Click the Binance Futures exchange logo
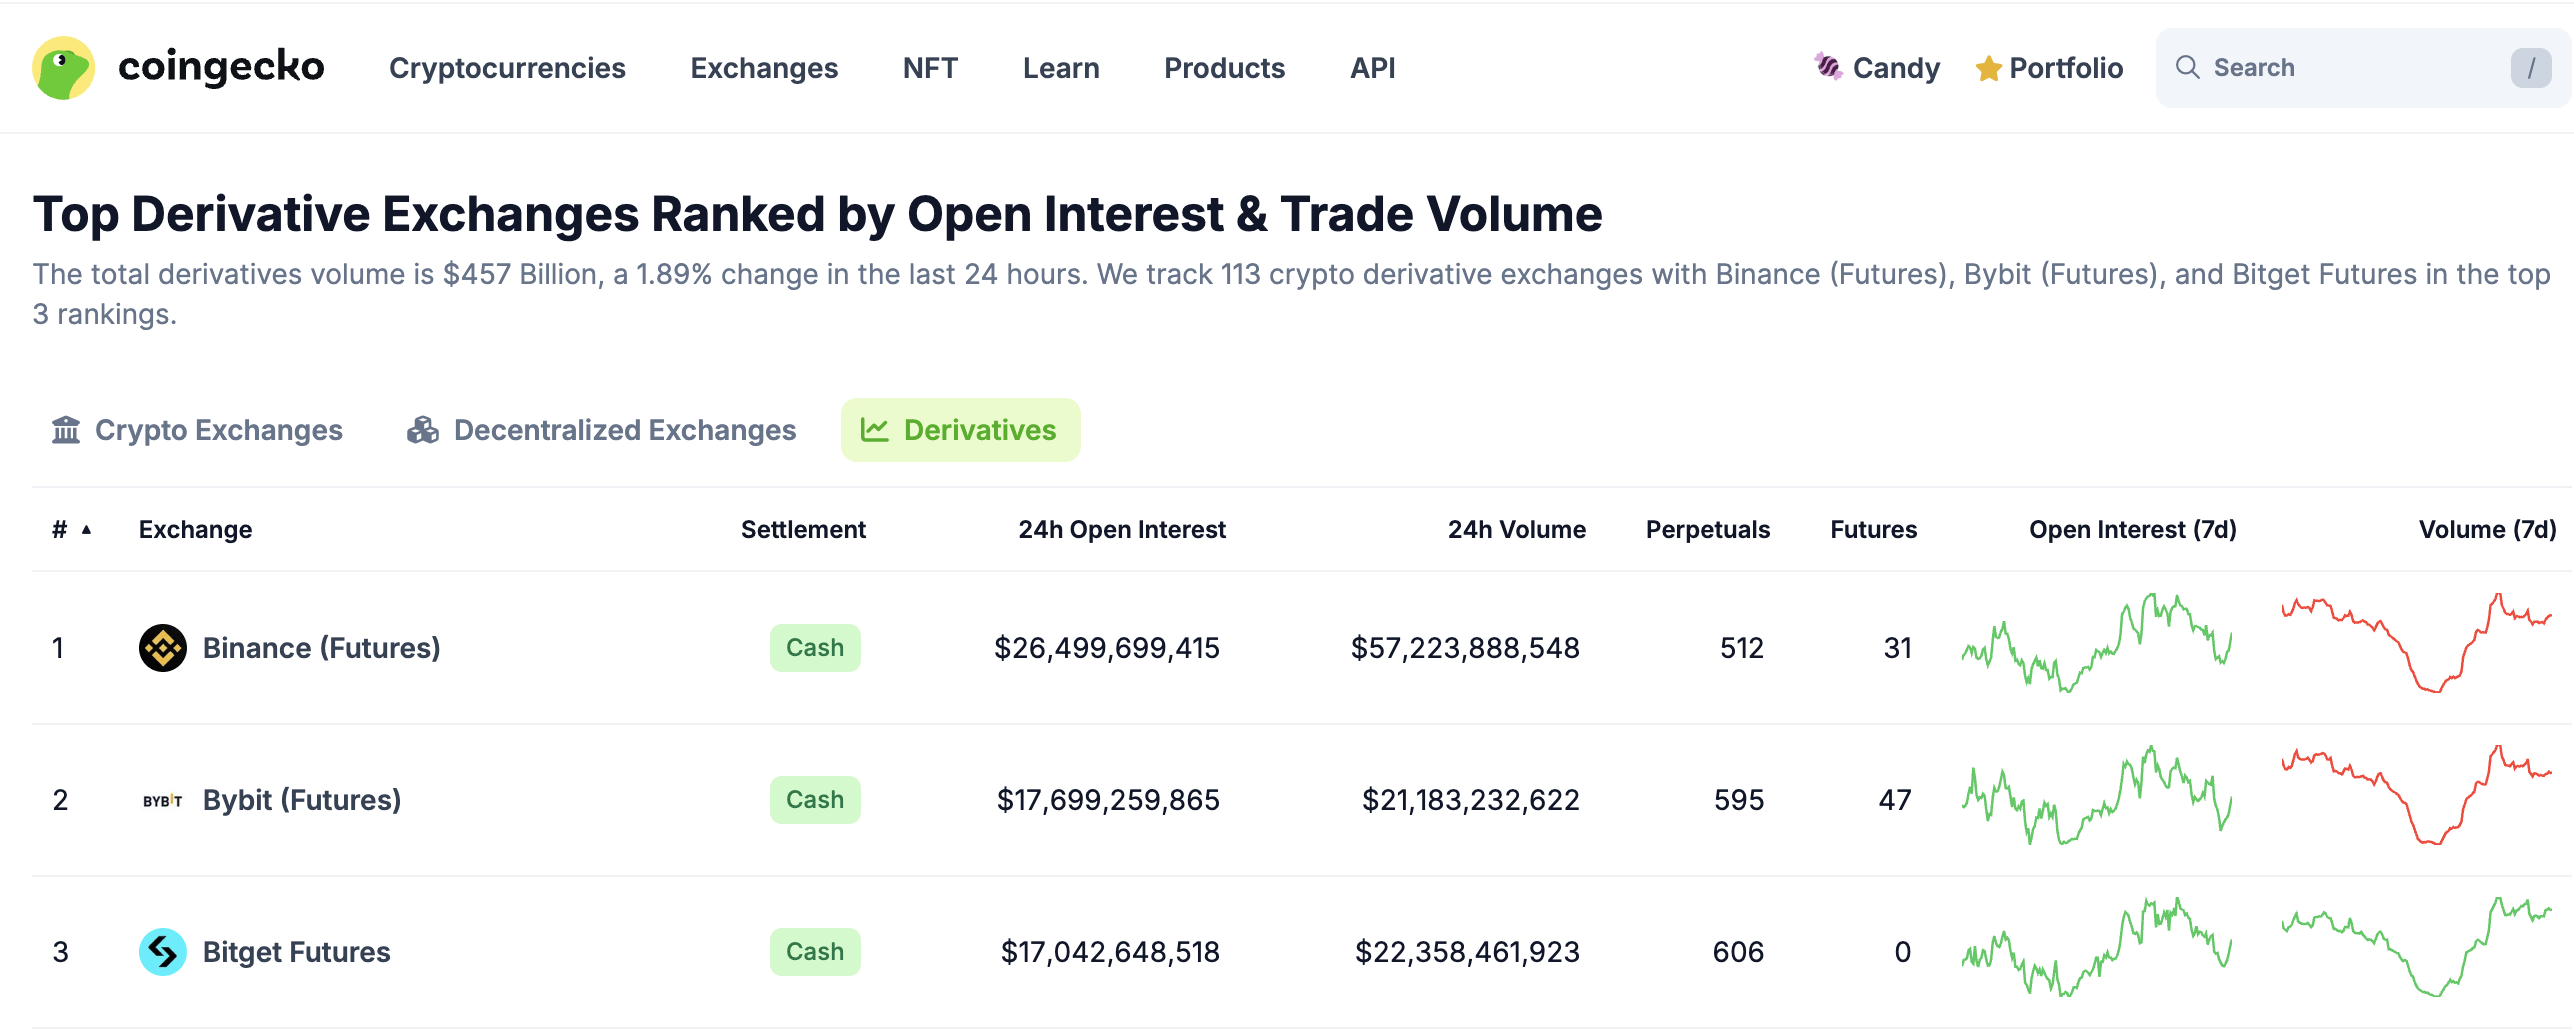Screen dimensions: 2574x1030 point(162,647)
